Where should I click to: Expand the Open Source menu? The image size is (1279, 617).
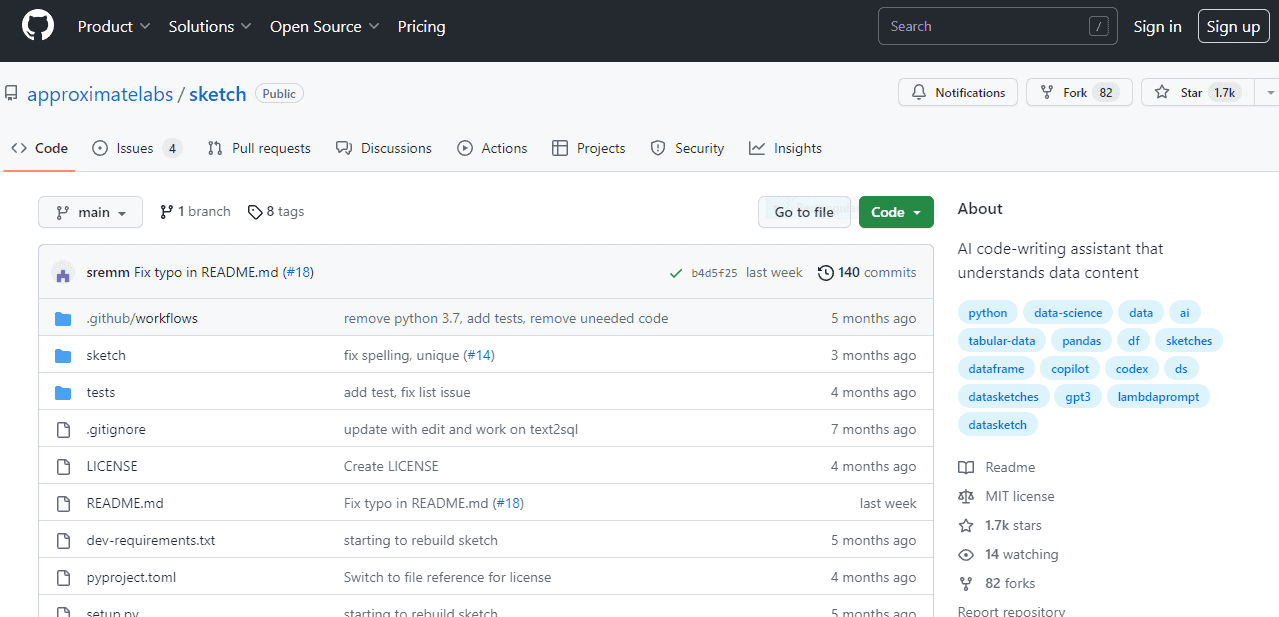tap(325, 27)
